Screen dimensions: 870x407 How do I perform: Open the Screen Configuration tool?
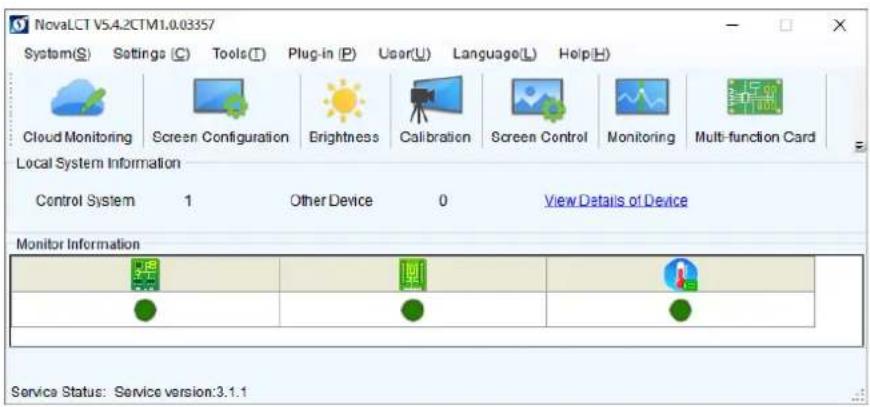coord(220,111)
